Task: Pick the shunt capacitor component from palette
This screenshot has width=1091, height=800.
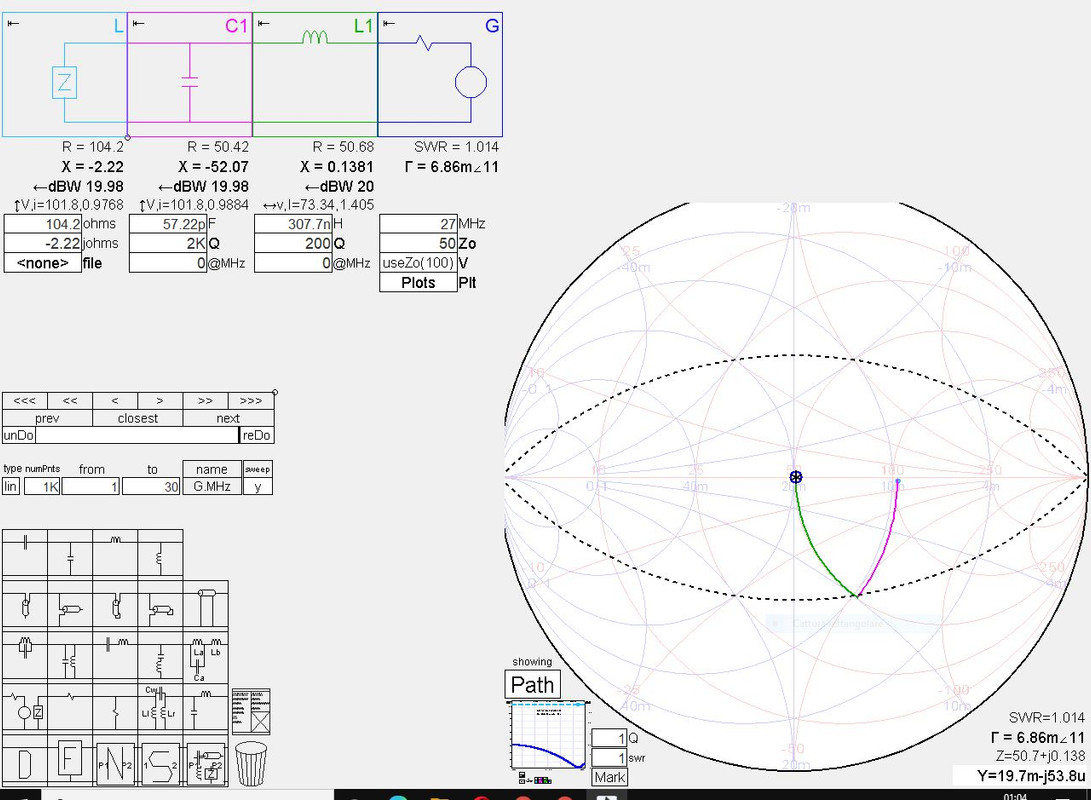Action: (x=70, y=552)
